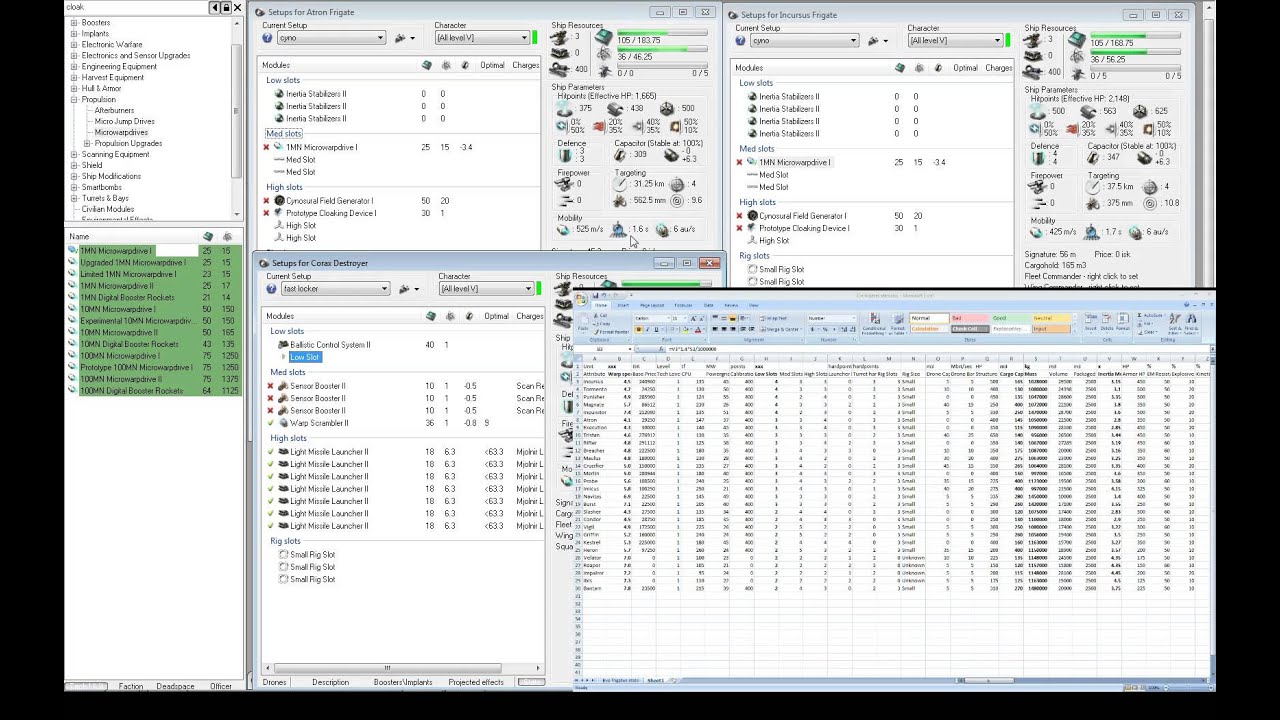This screenshot has width=1280, height=720.
Task: Open Format as Table in Excel
Action: click(x=897, y=324)
